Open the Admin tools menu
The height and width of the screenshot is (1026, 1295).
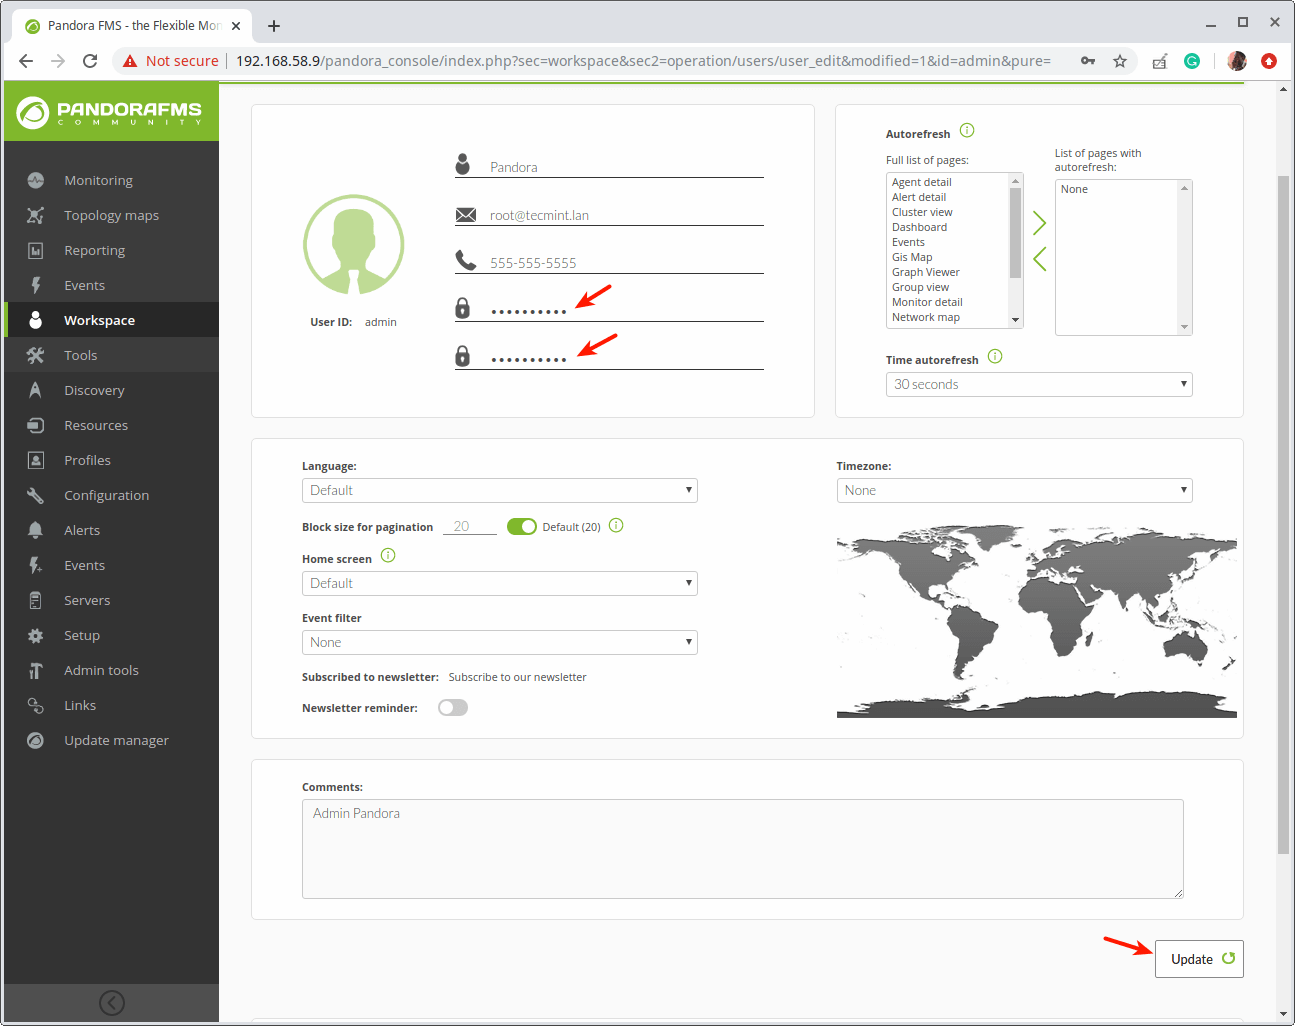pos(112,670)
